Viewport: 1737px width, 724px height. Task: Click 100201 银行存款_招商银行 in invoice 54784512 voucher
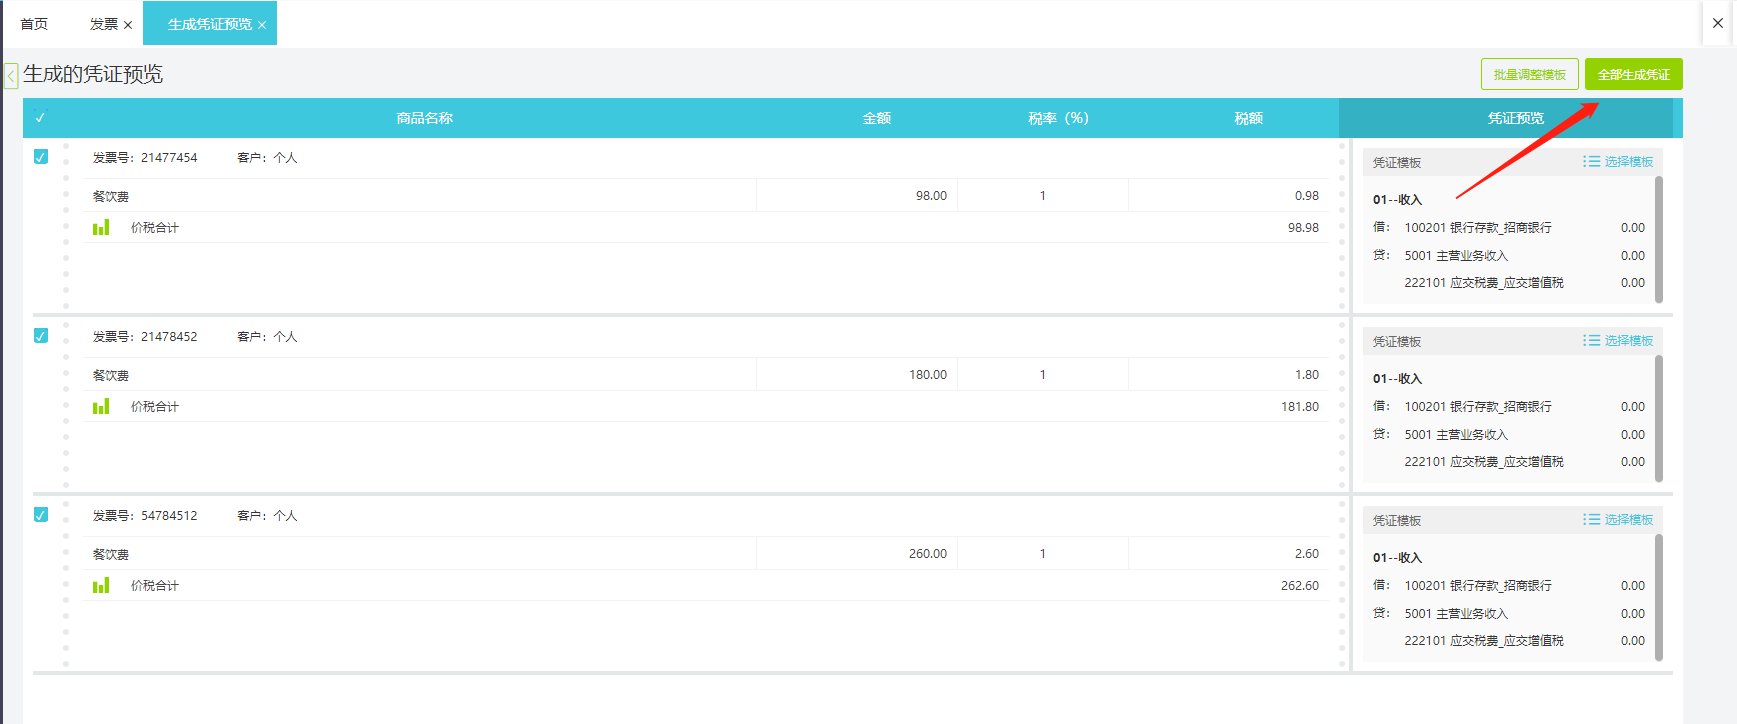click(1478, 586)
